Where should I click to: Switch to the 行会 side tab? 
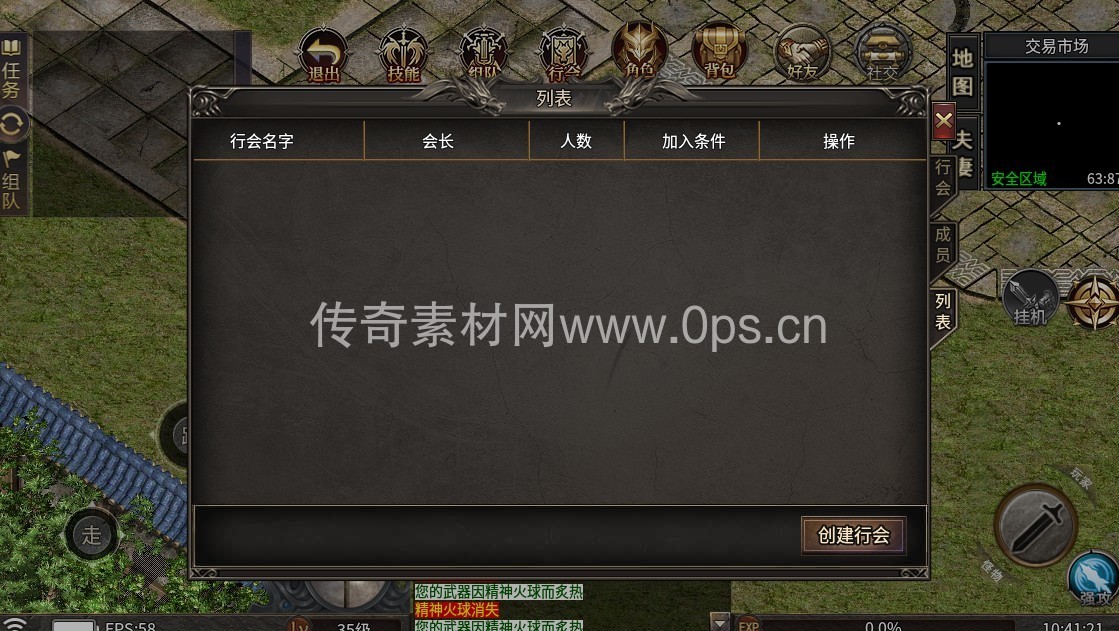[x=943, y=177]
